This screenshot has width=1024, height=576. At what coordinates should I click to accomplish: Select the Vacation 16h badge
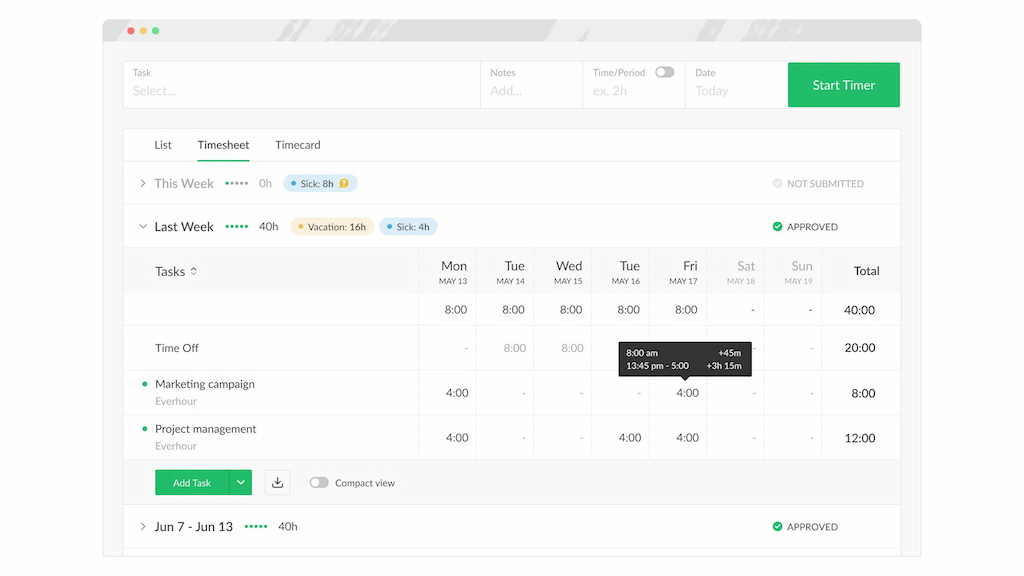[331, 227]
